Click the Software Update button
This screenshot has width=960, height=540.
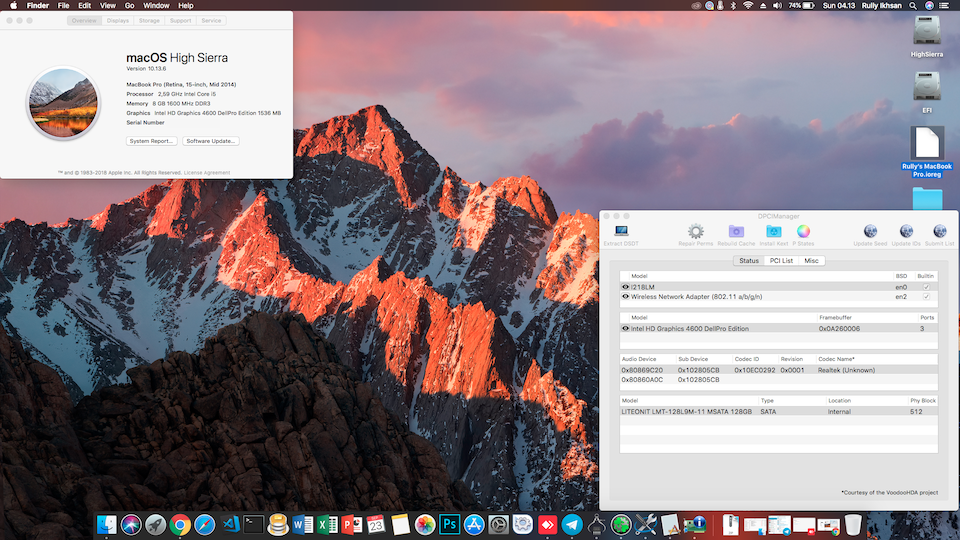(x=211, y=141)
